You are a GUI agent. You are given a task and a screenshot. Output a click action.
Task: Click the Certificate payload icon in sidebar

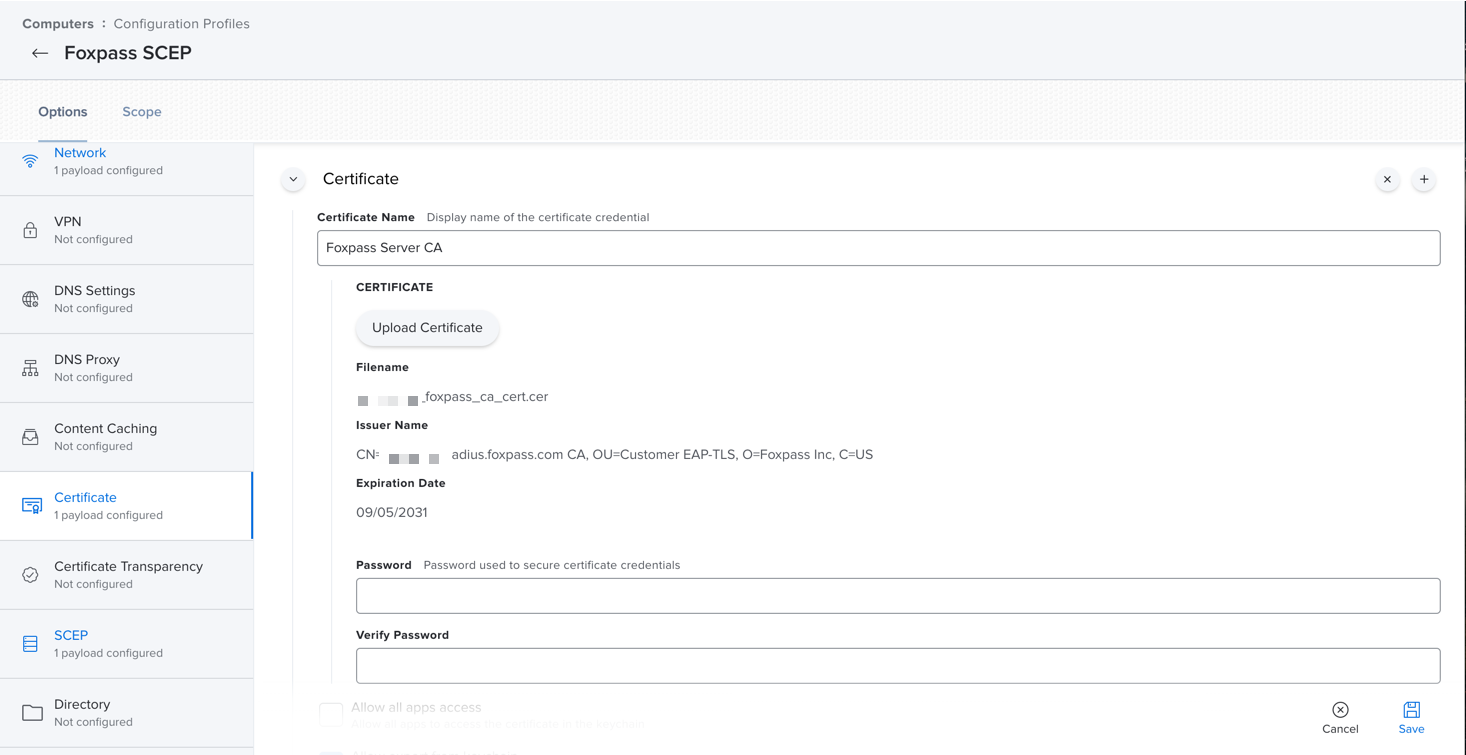[x=32, y=506]
